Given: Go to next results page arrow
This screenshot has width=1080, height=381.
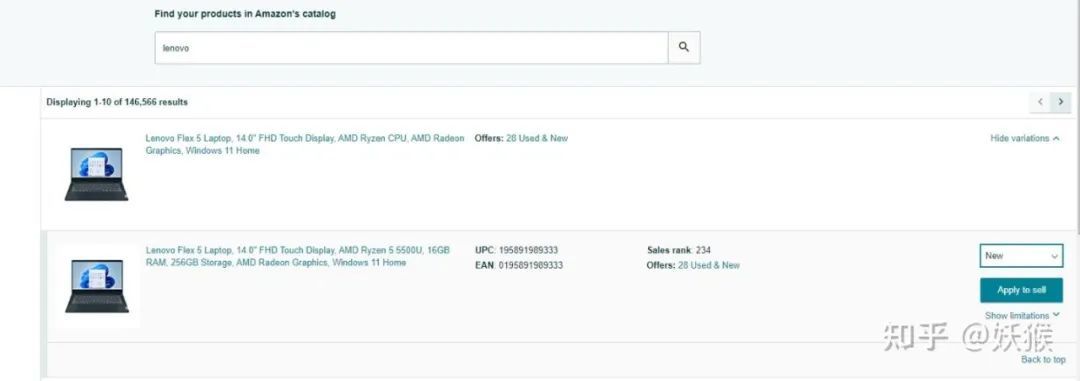Looking at the screenshot, I should [1061, 102].
